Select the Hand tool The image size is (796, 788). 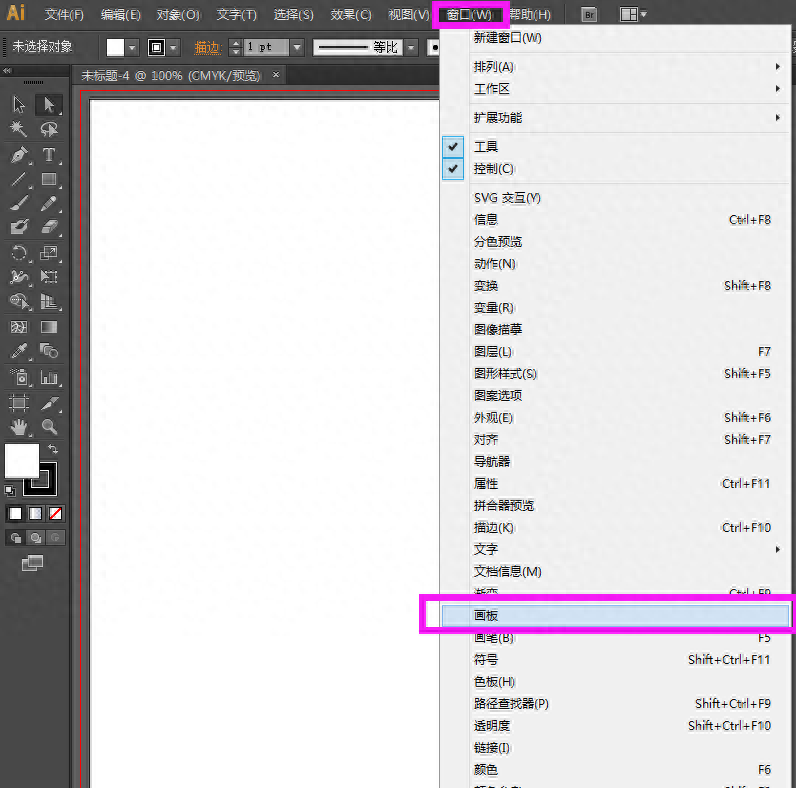click(x=19, y=427)
